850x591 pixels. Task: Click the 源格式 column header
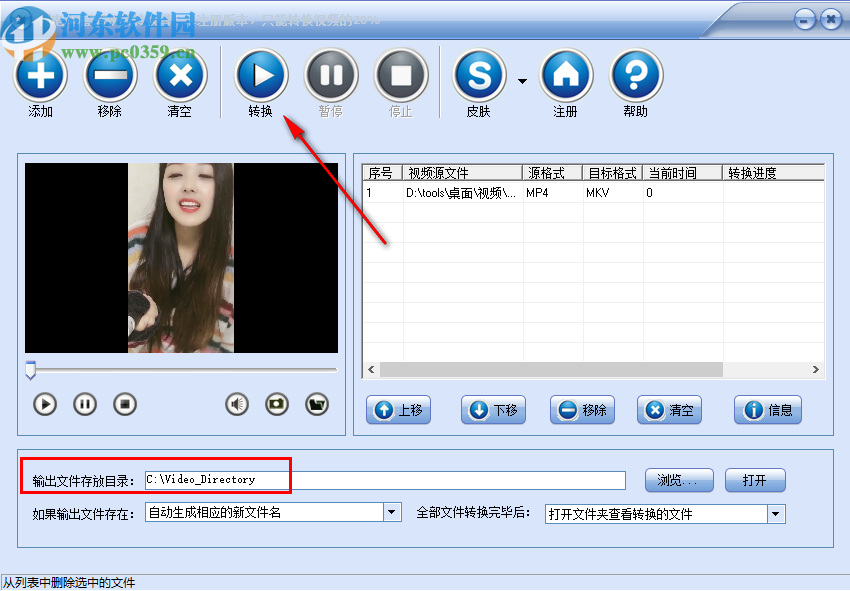click(552, 173)
